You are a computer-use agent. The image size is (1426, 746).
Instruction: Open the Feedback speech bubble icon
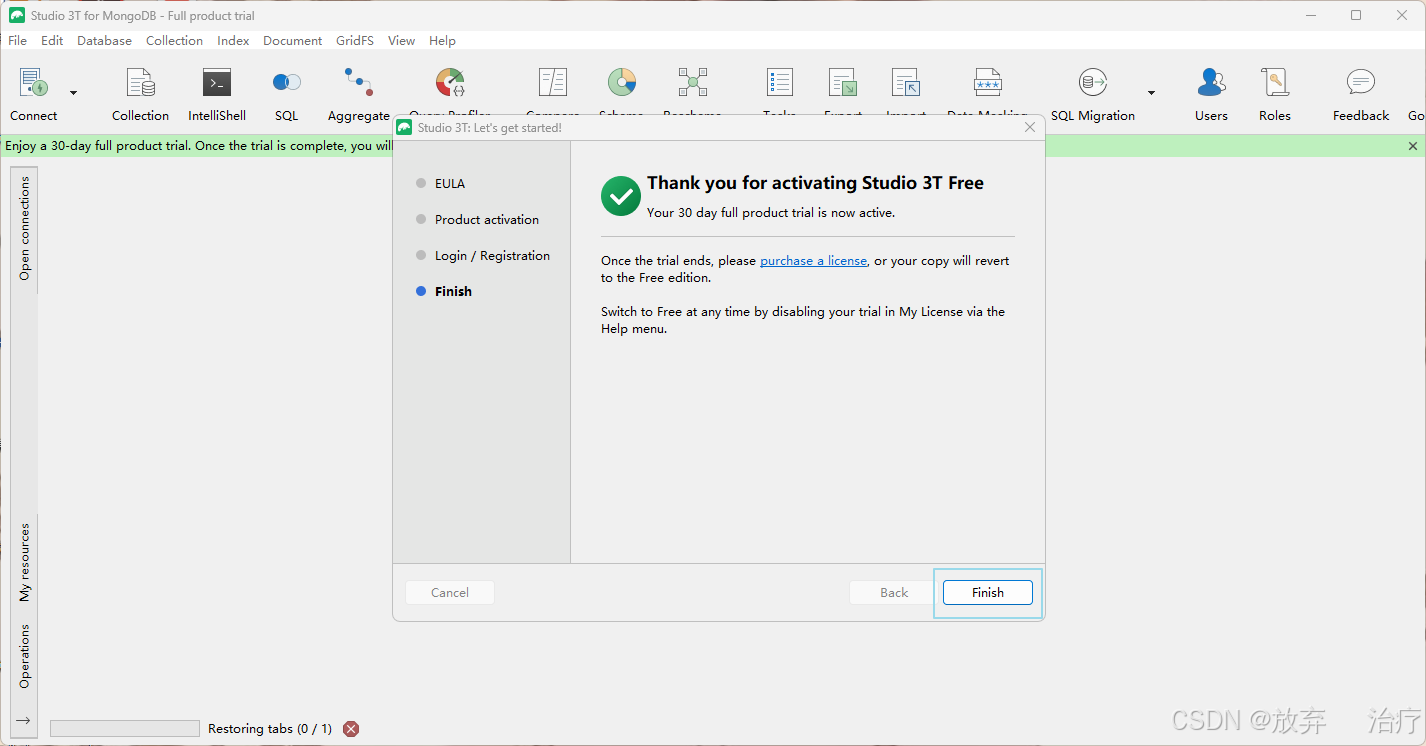1361,84
